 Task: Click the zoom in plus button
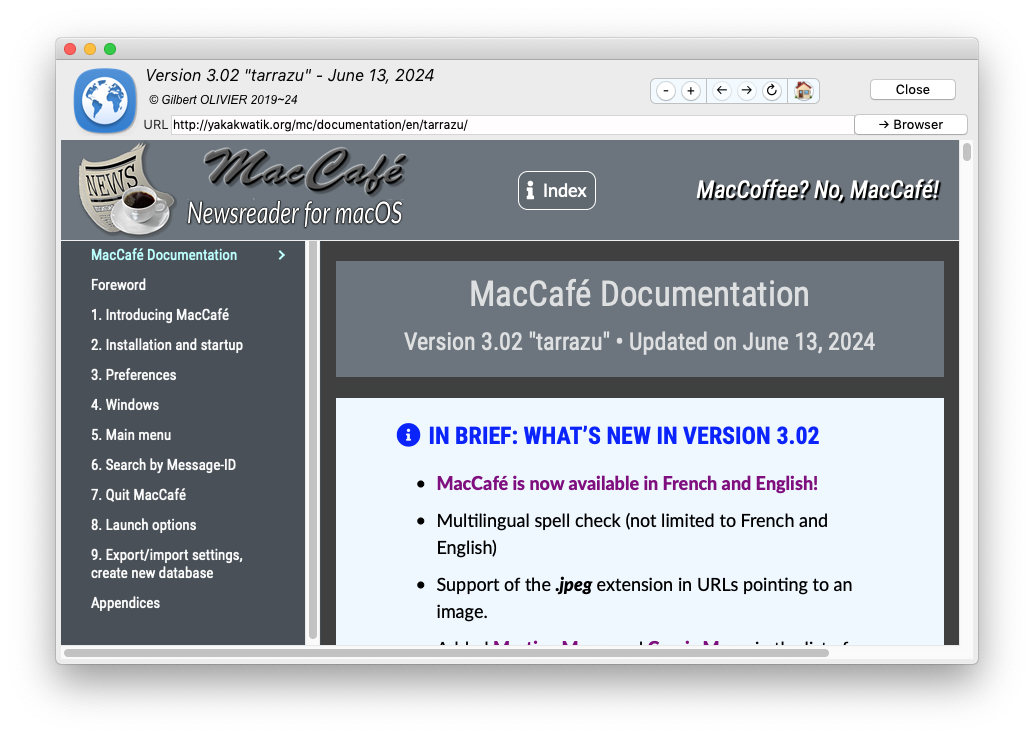pyautogui.click(x=691, y=91)
